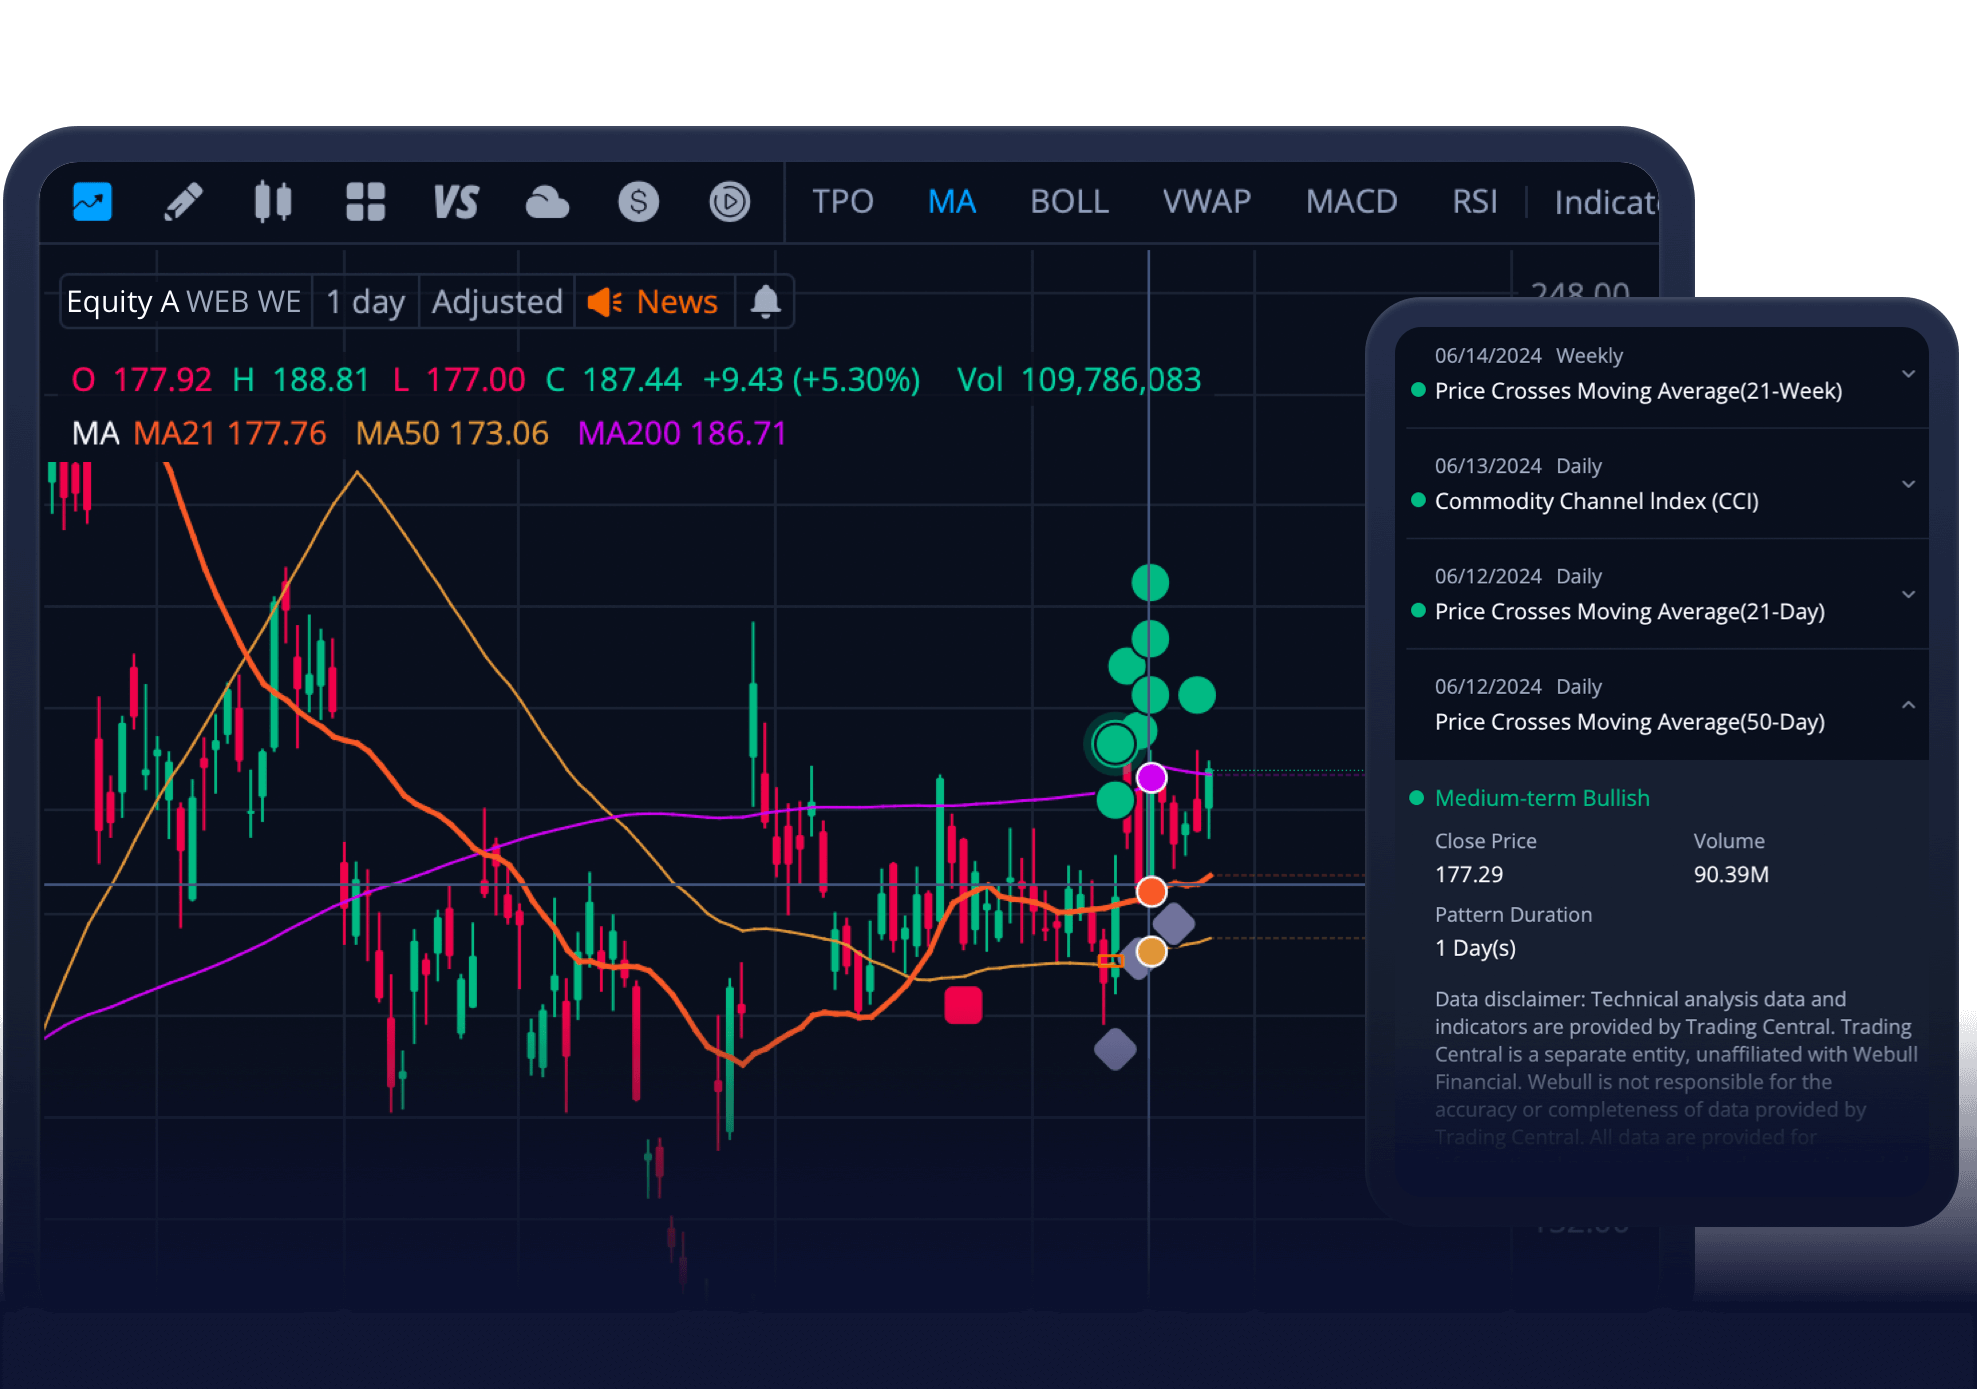Toggle the BOLL indicator overlay

(x=1069, y=202)
